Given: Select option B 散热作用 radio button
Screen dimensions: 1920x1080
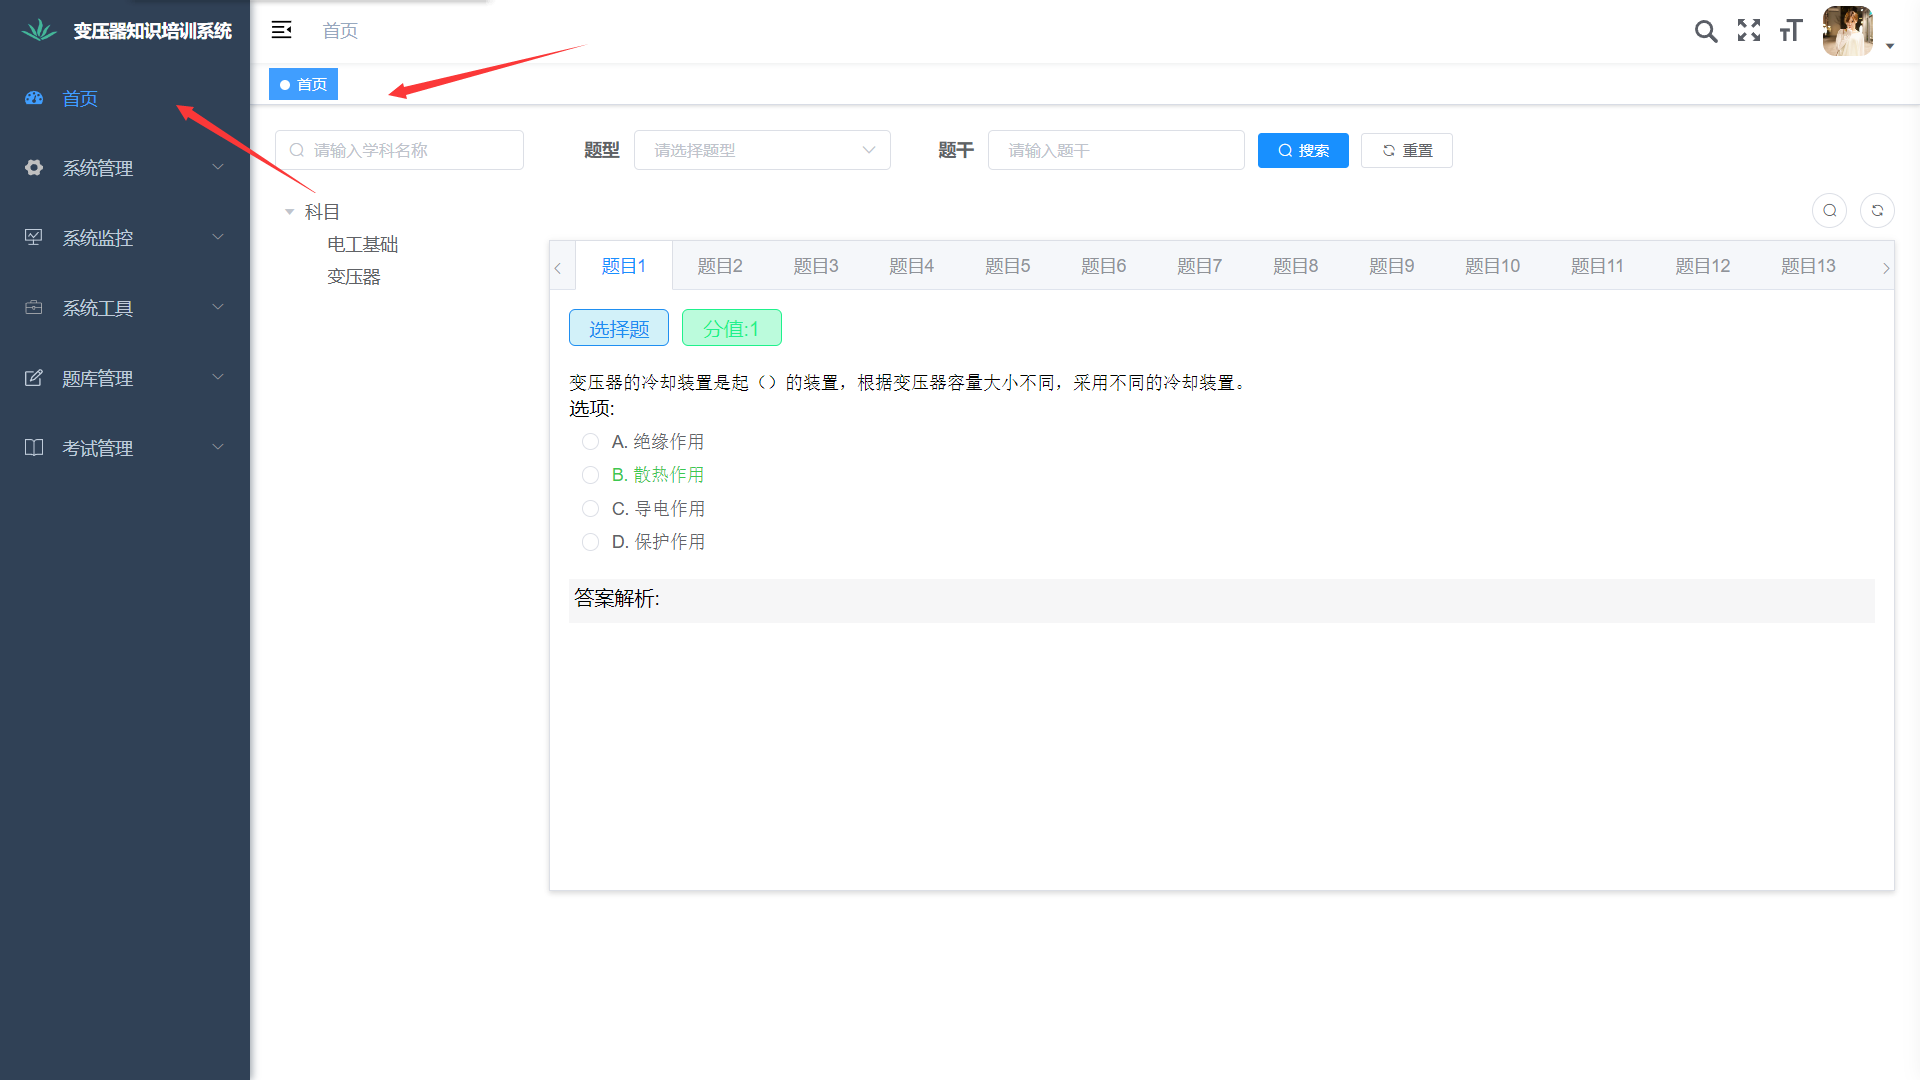Looking at the screenshot, I should pos(591,475).
